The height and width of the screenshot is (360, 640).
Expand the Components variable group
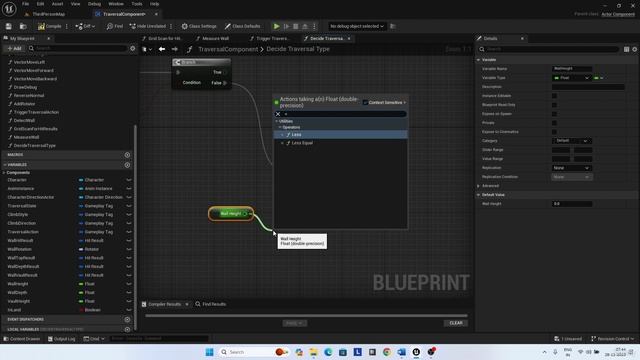4,173
